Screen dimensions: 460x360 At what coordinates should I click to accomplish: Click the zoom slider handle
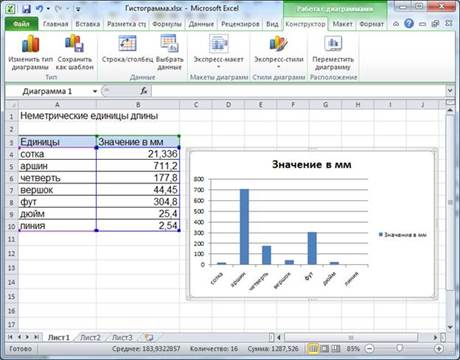[x=399, y=349]
